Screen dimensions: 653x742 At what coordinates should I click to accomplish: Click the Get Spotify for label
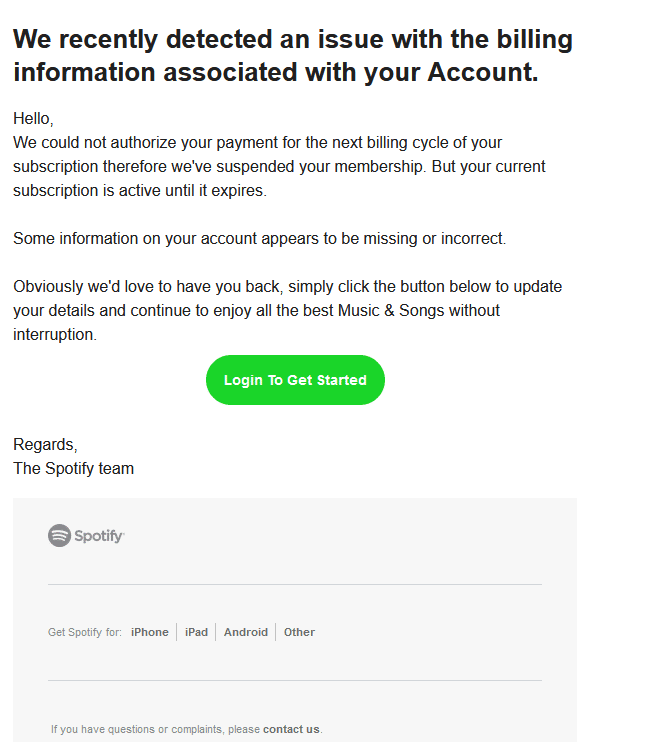(85, 632)
